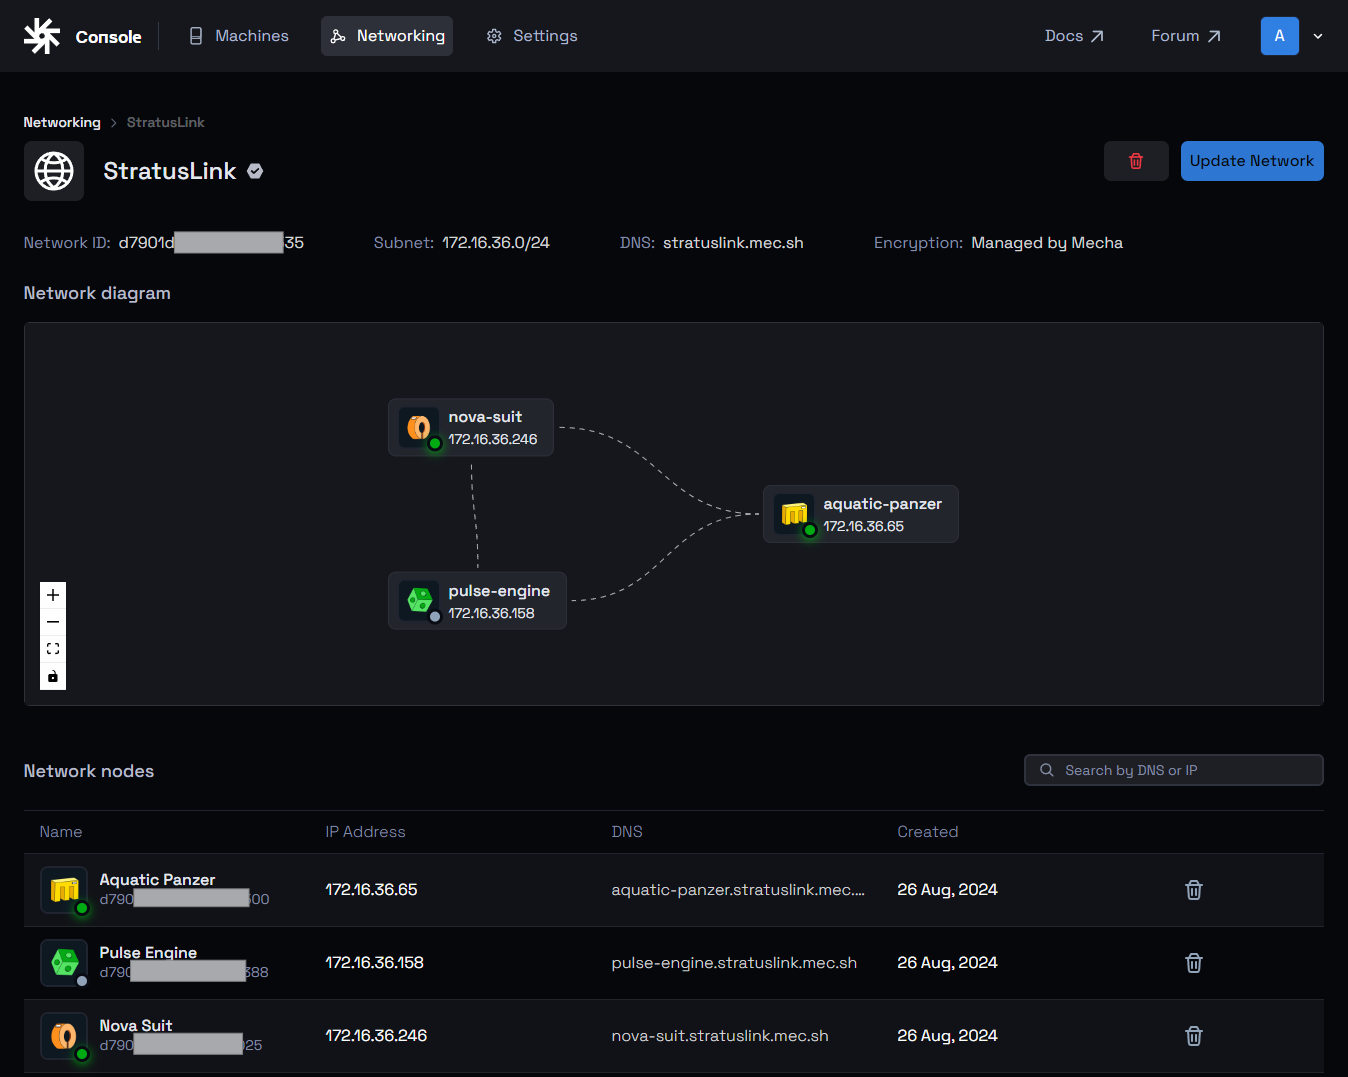
Task: Click the Networking breadcrumb link
Action: point(62,122)
